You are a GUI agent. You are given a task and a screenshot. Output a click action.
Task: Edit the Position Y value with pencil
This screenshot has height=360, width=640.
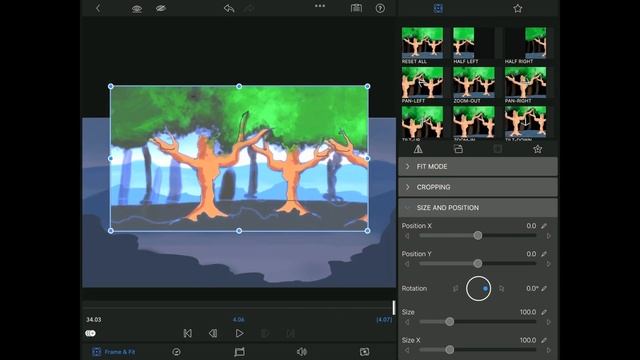(x=544, y=254)
